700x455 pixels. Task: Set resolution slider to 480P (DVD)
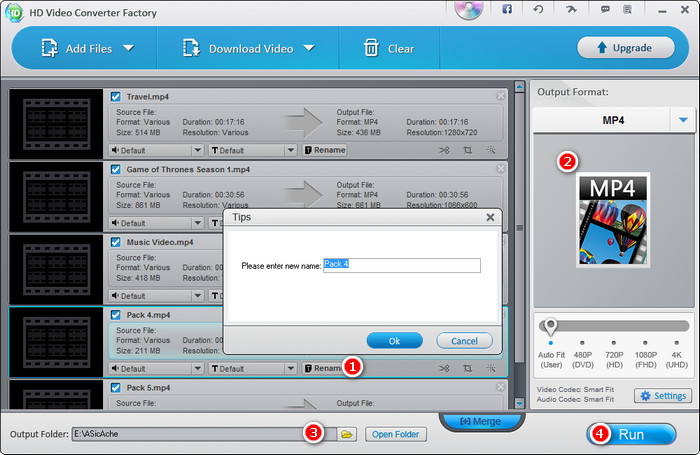click(582, 343)
